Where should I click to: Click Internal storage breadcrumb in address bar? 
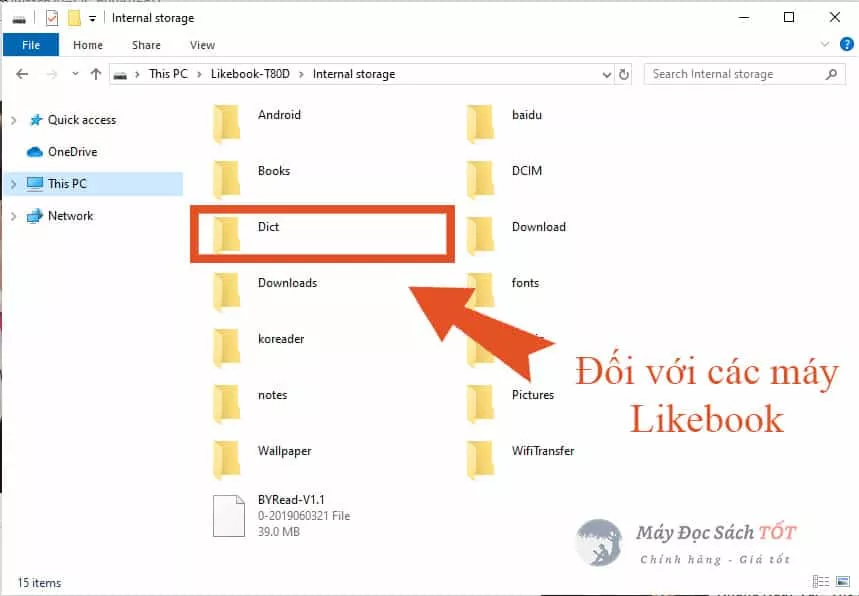tap(354, 74)
